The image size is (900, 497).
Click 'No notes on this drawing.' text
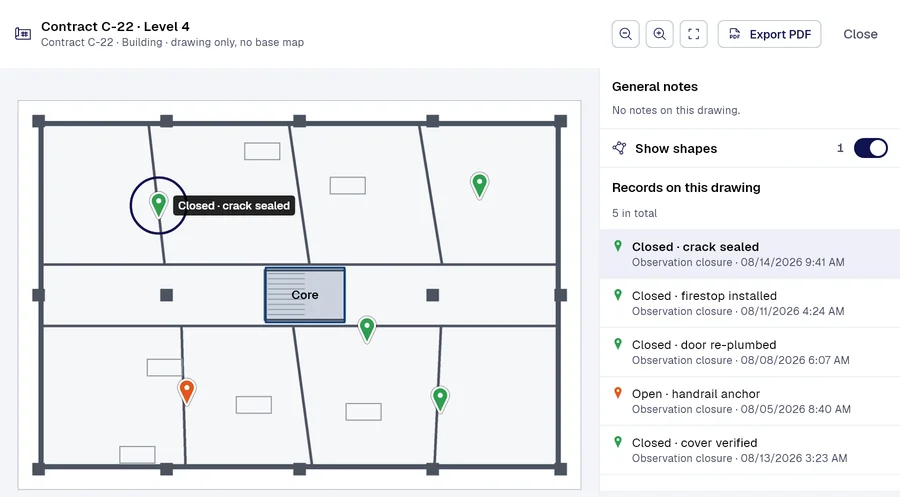[x=676, y=110]
